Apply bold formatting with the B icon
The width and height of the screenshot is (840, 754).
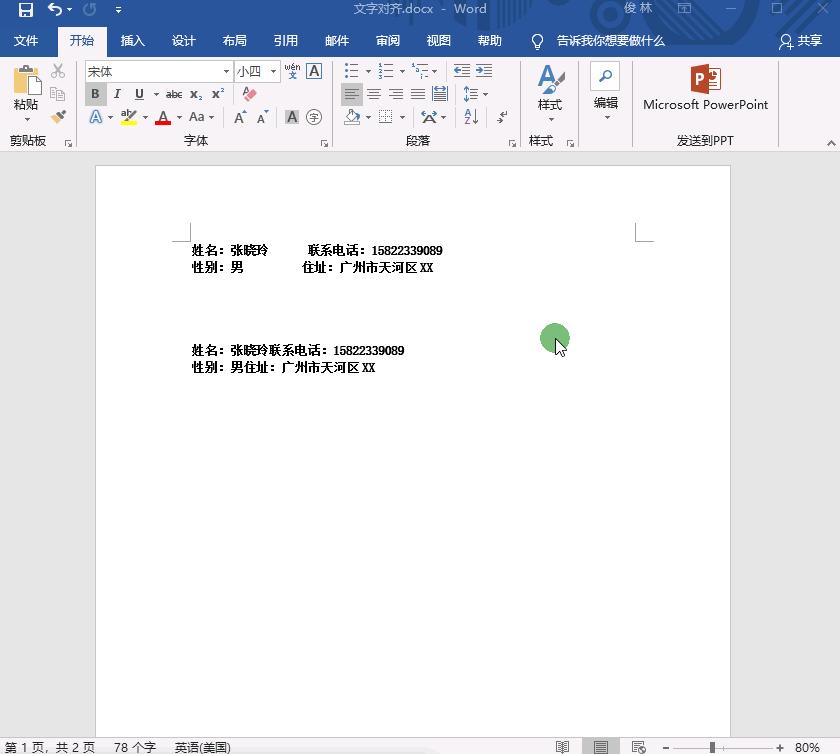(x=95, y=93)
